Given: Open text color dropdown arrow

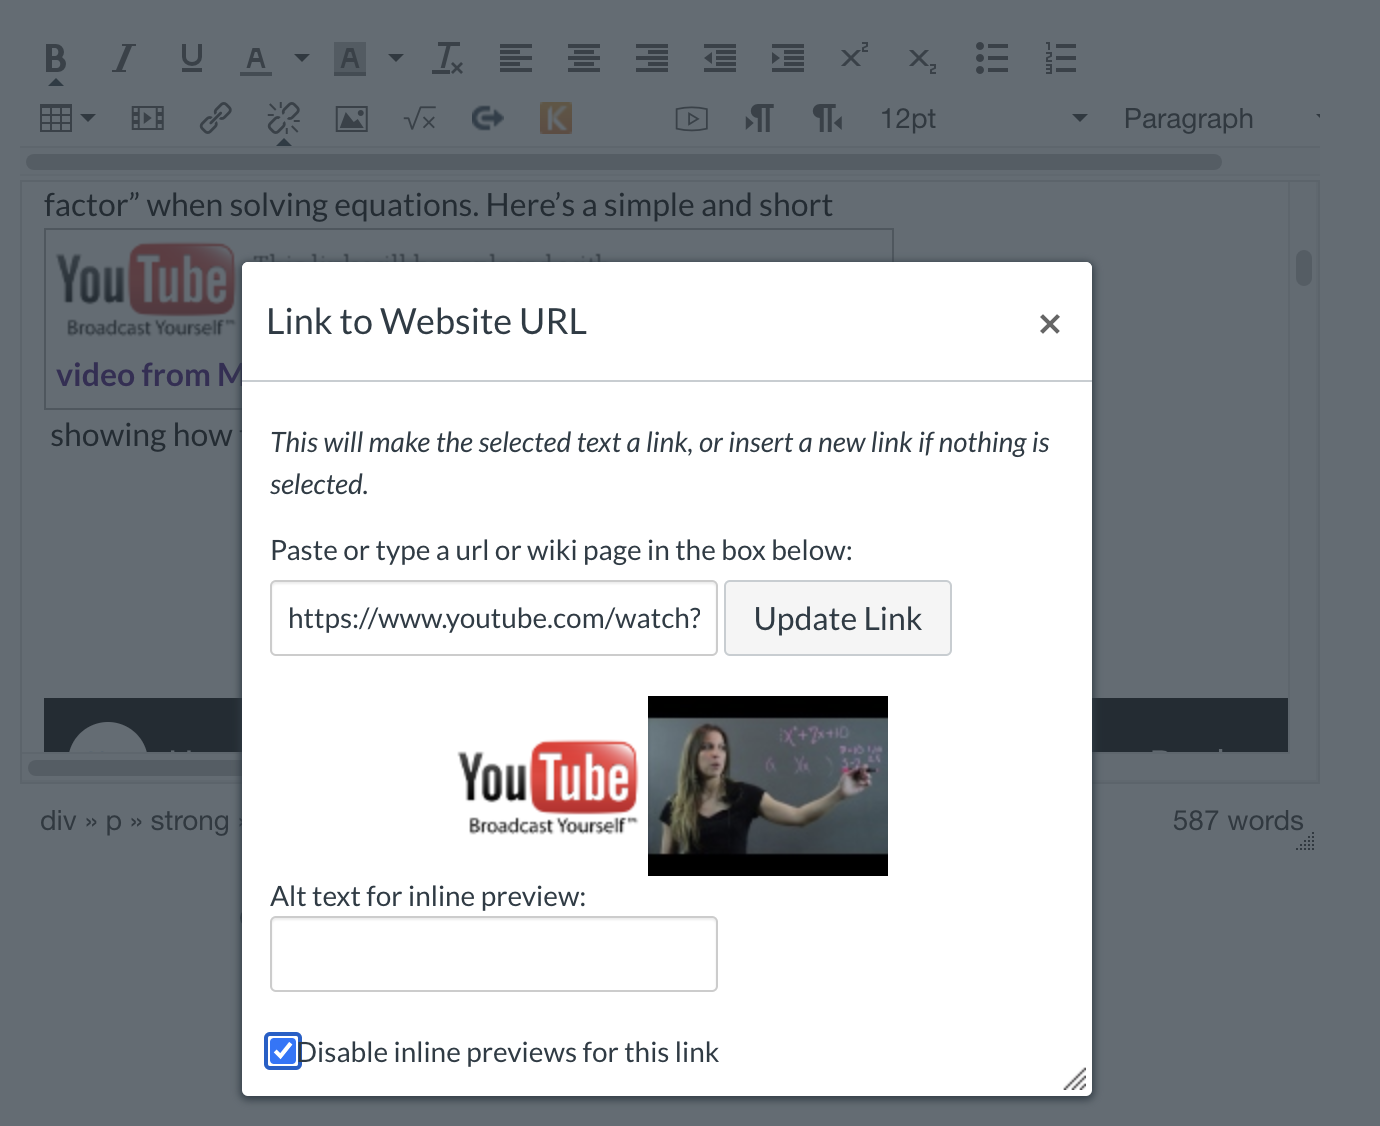Looking at the screenshot, I should pyautogui.click(x=302, y=58).
